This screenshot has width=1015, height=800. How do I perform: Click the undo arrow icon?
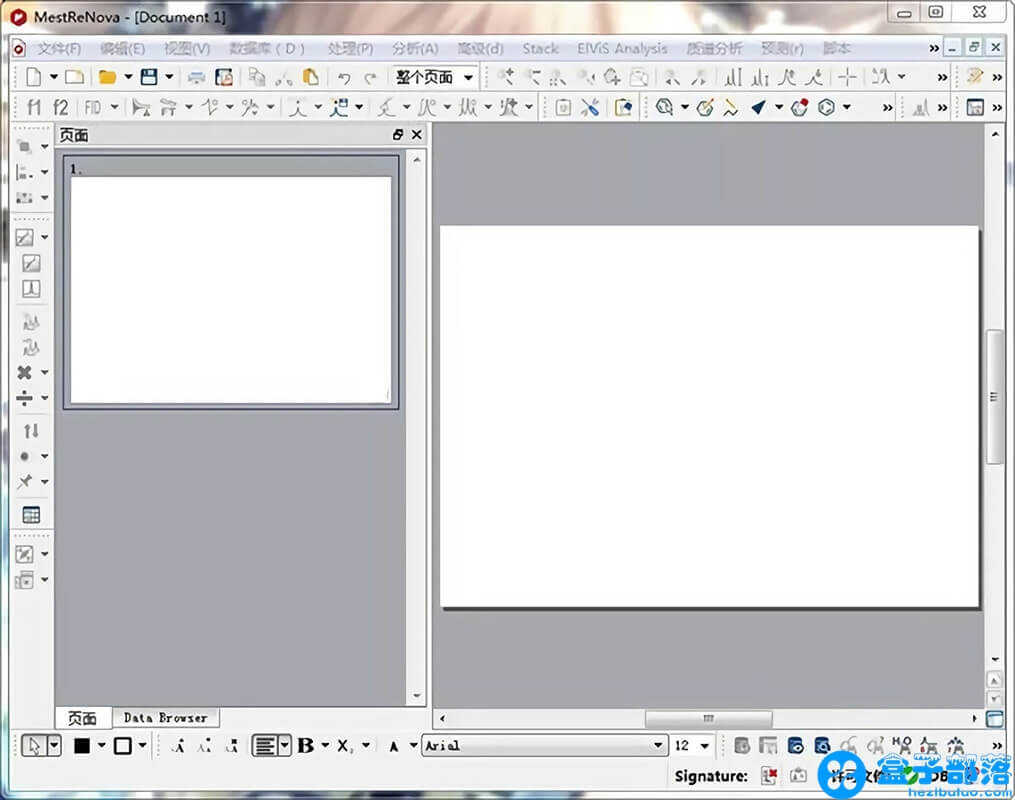point(344,77)
